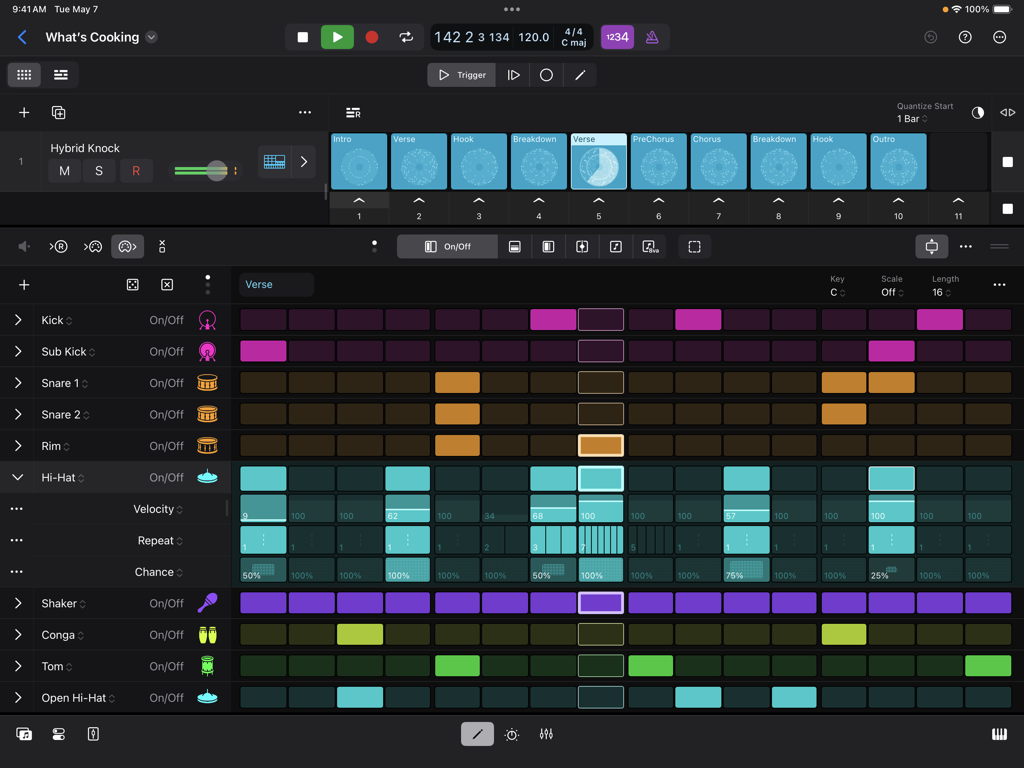Image resolution: width=1024 pixels, height=768 pixels.
Task: Start playback with the green play button
Action: pos(337,37)
